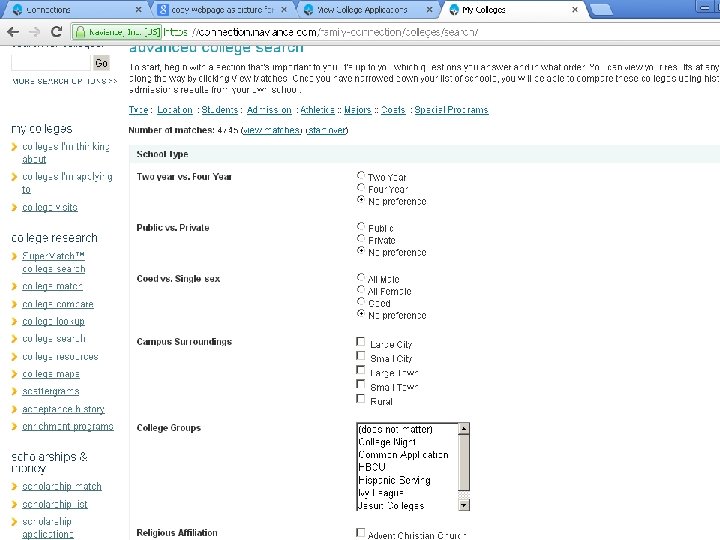Select the Two Year radio button
720x540 pixels.
coord(361,176)
